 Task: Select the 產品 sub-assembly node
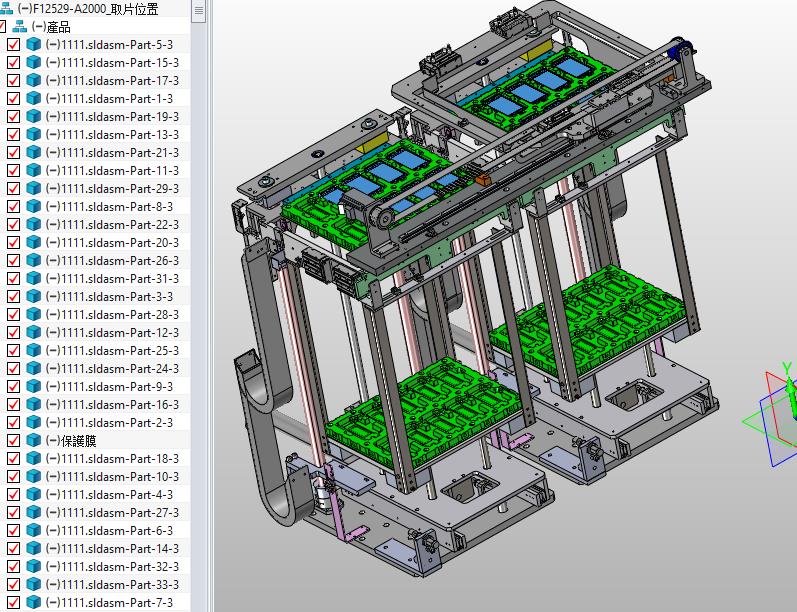(51, 26)
